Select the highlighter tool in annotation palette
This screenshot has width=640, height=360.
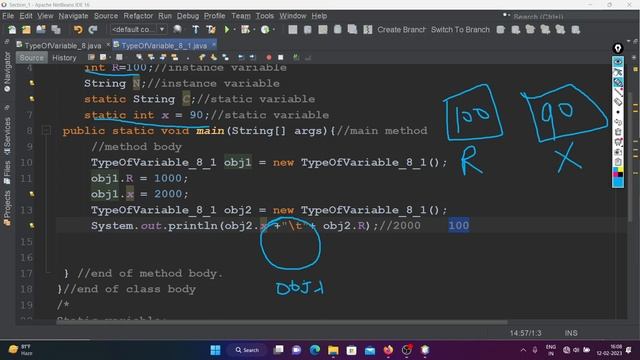tap(618, 82)
